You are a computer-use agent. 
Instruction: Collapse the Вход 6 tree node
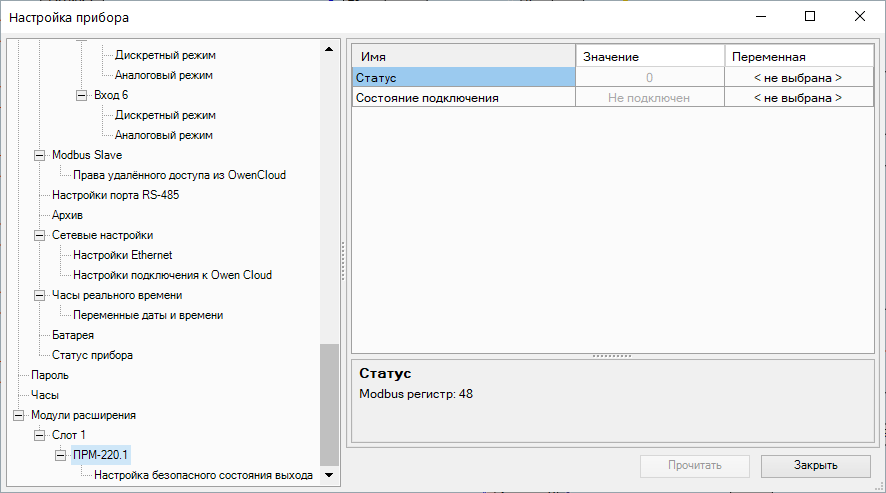click(82, 95)
